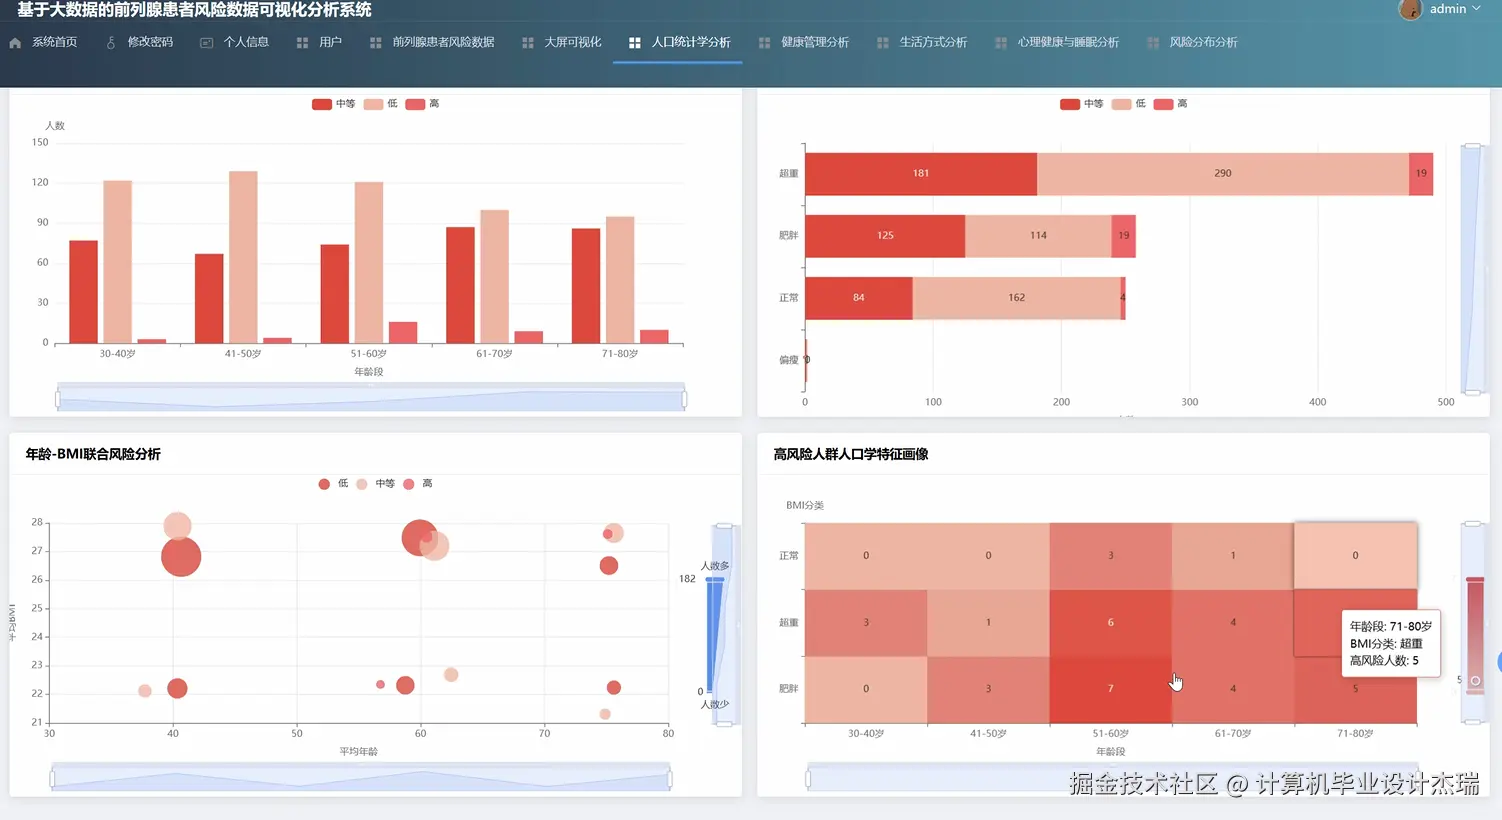Click scatter chart 人数 visual map slider
Image resolution: width=1502 pixels, height=820 pixels.
tap(715, 635)
